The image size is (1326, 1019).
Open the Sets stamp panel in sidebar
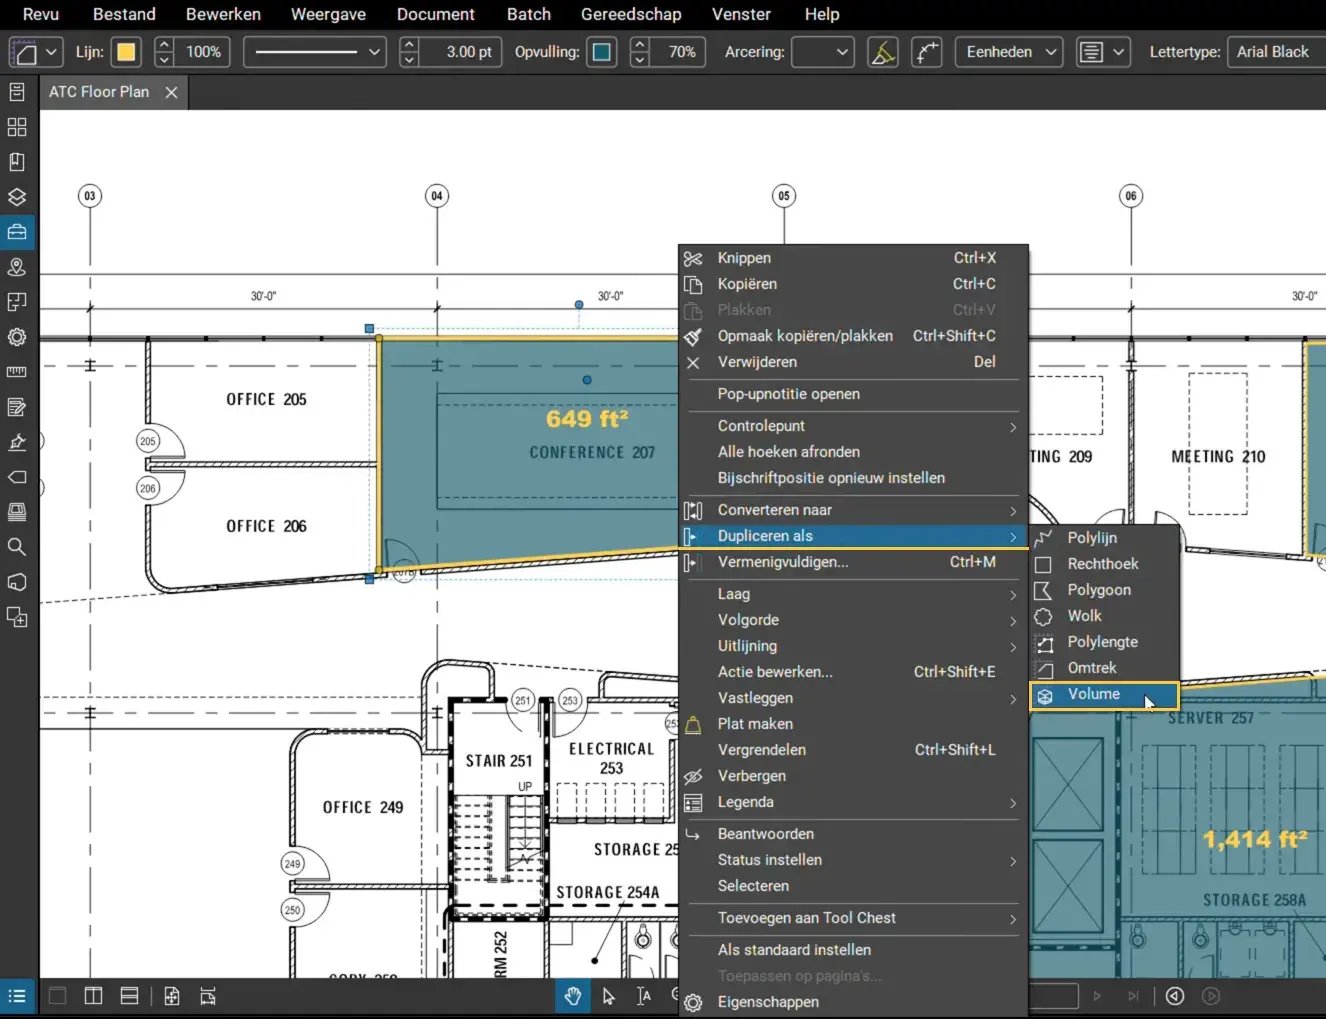[x=17, y=512]
